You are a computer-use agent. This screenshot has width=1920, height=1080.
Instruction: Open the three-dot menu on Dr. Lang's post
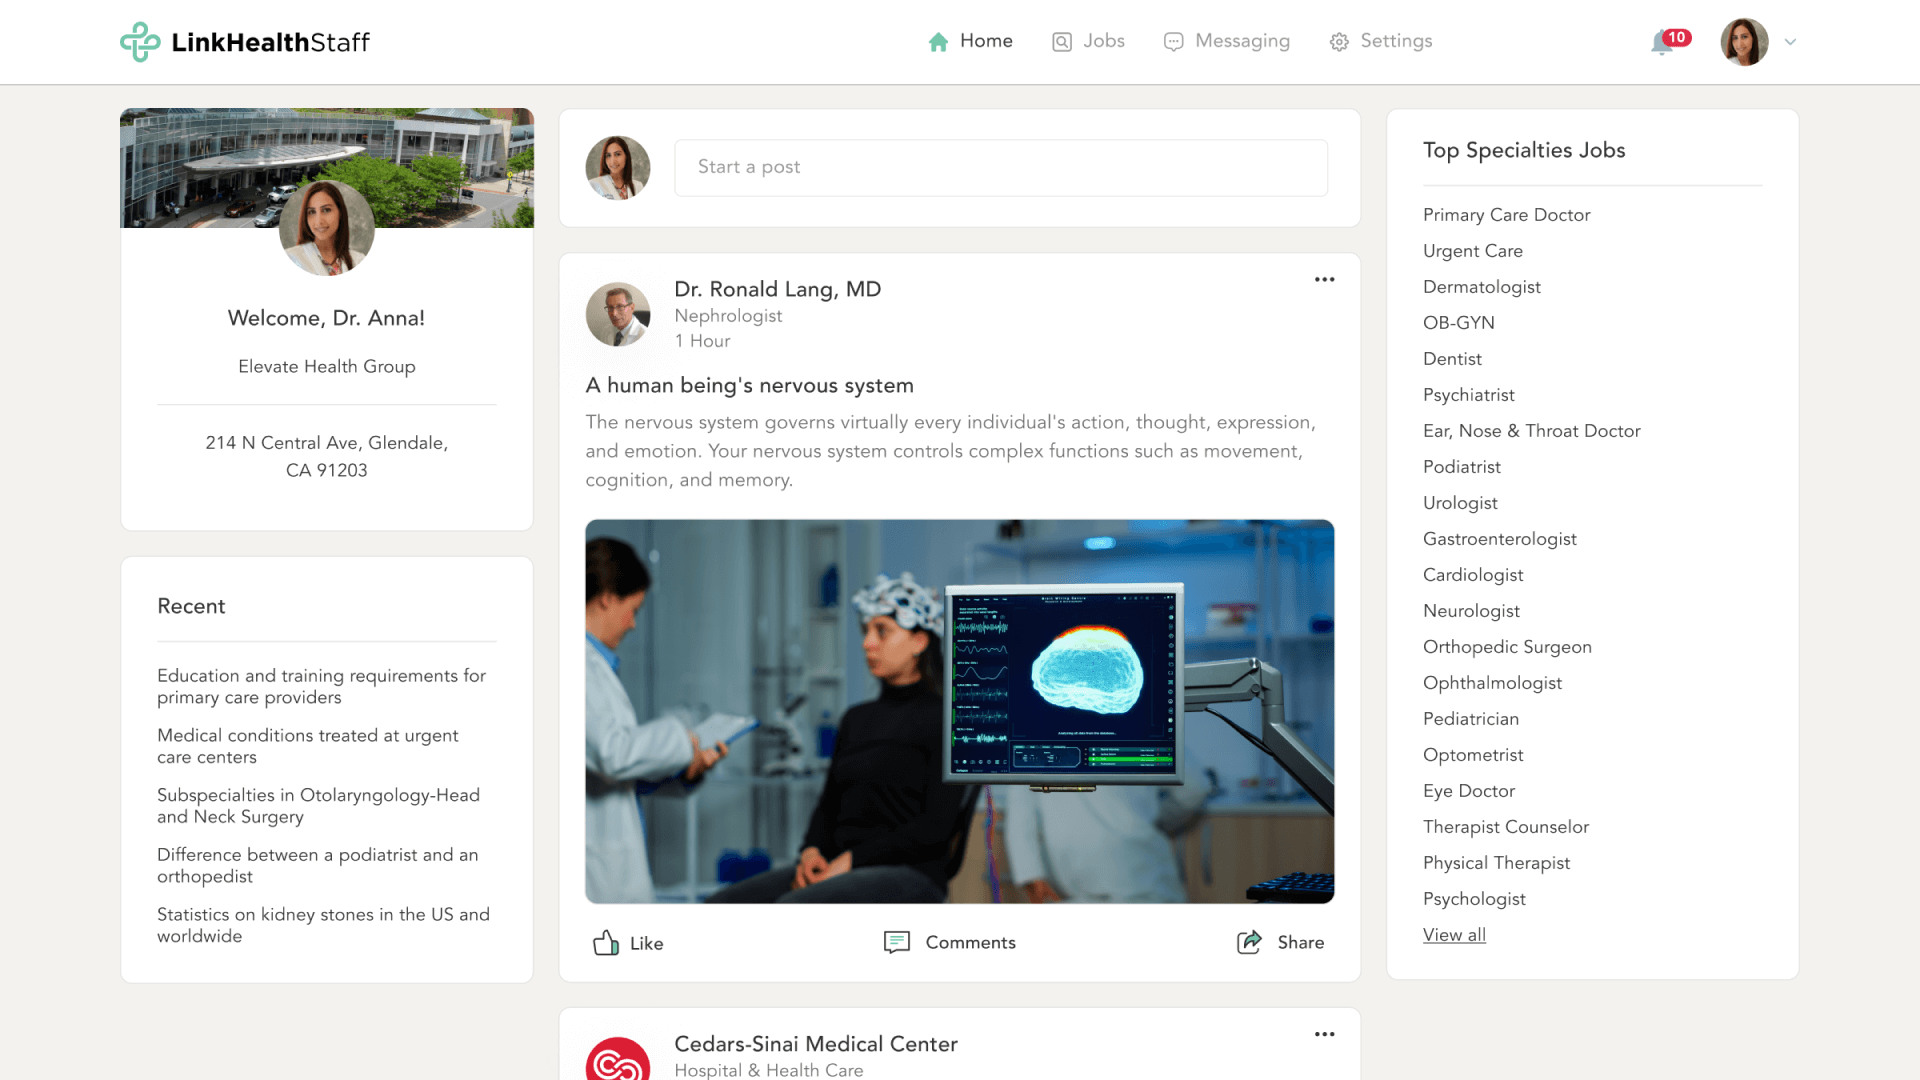tap(1324, 280)
